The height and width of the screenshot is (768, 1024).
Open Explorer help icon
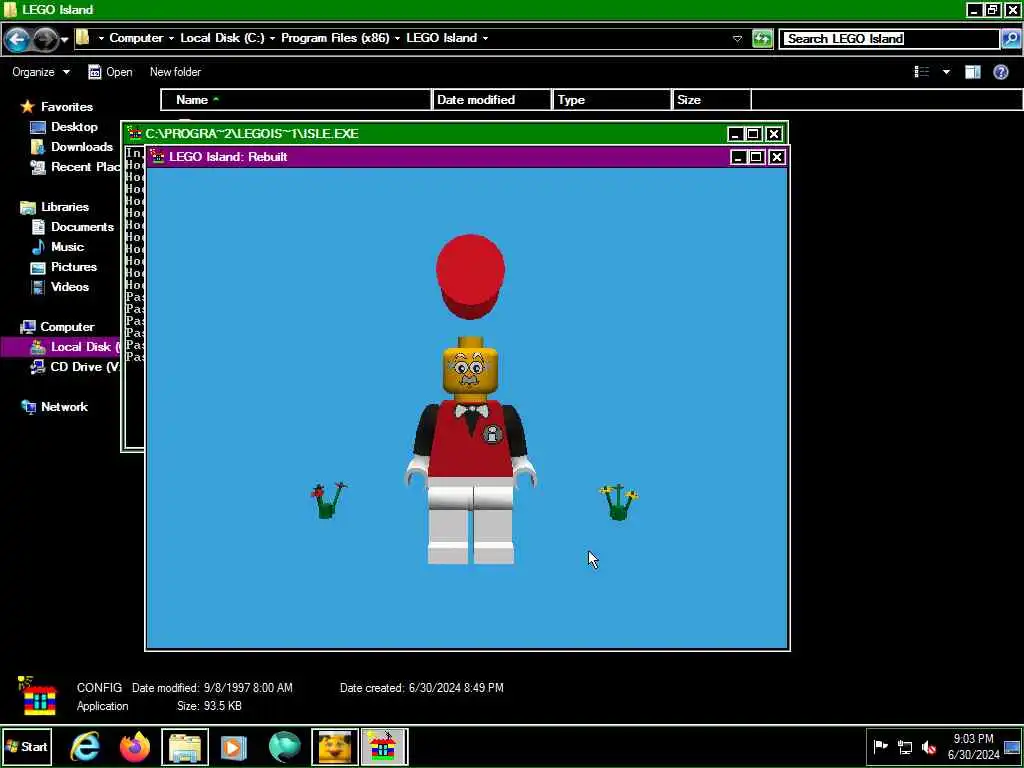coord(1000,72)
